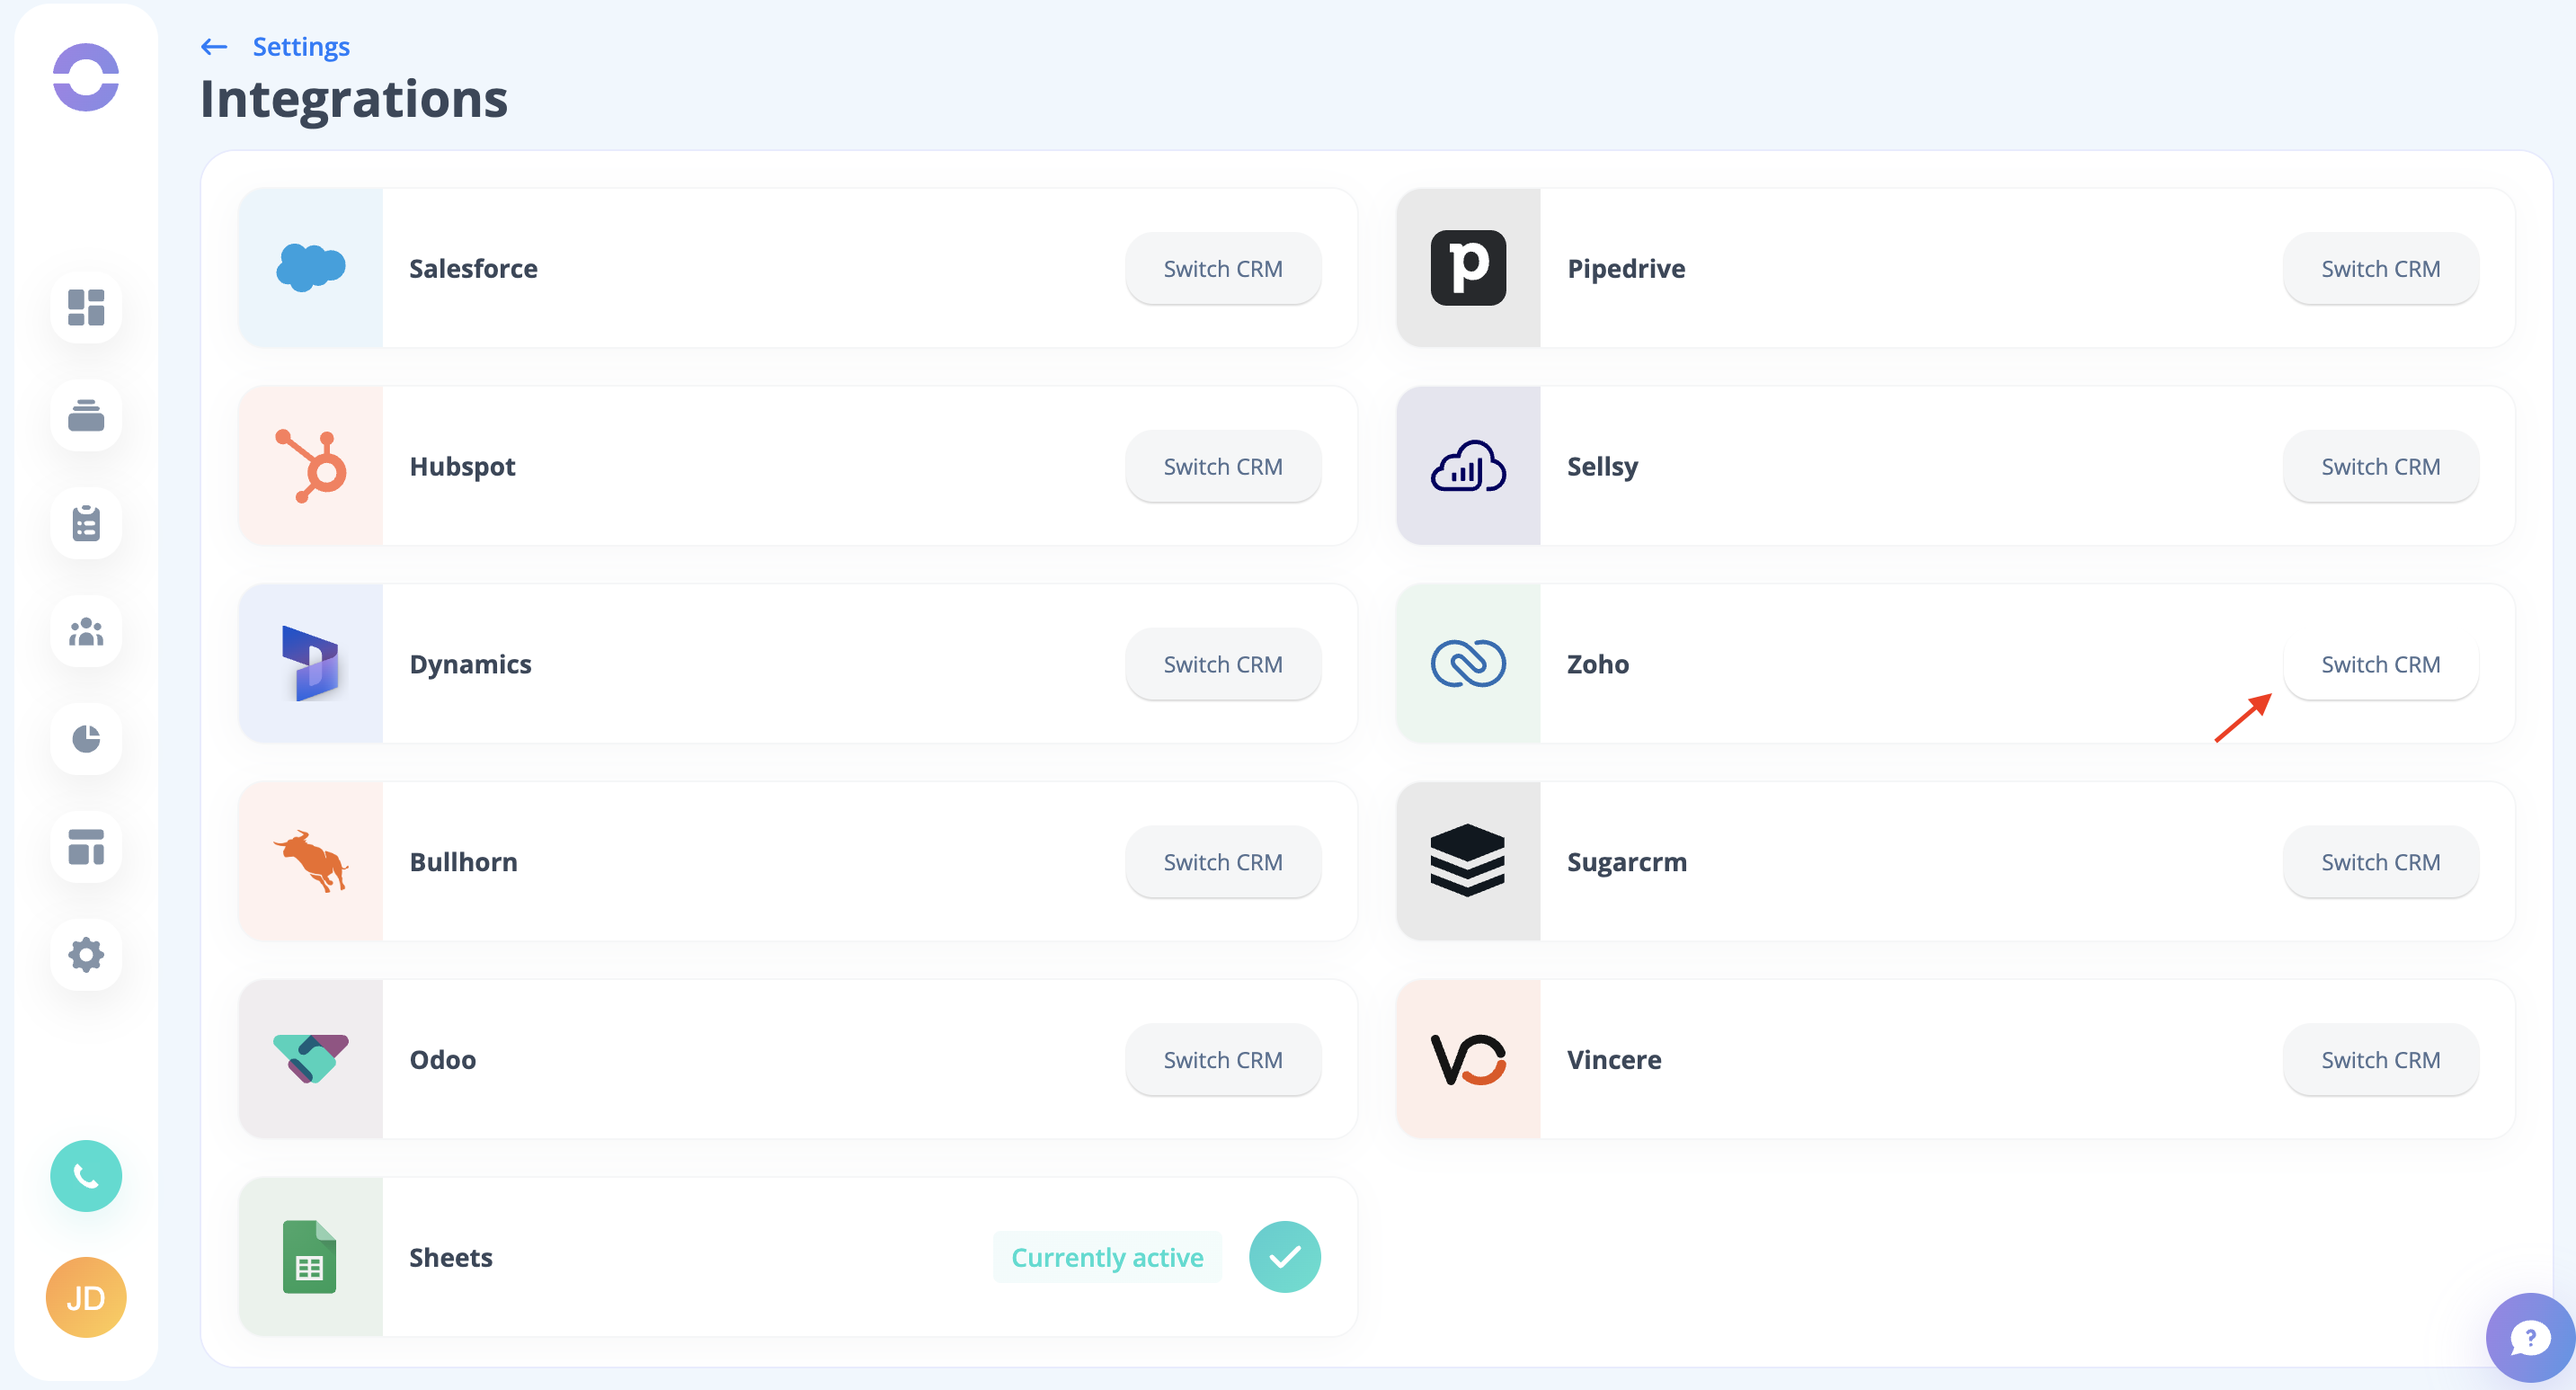Click the Vincere logo thumbnail
The height and width of the screenshot is (1390, 2576).
[1468, 1059]
